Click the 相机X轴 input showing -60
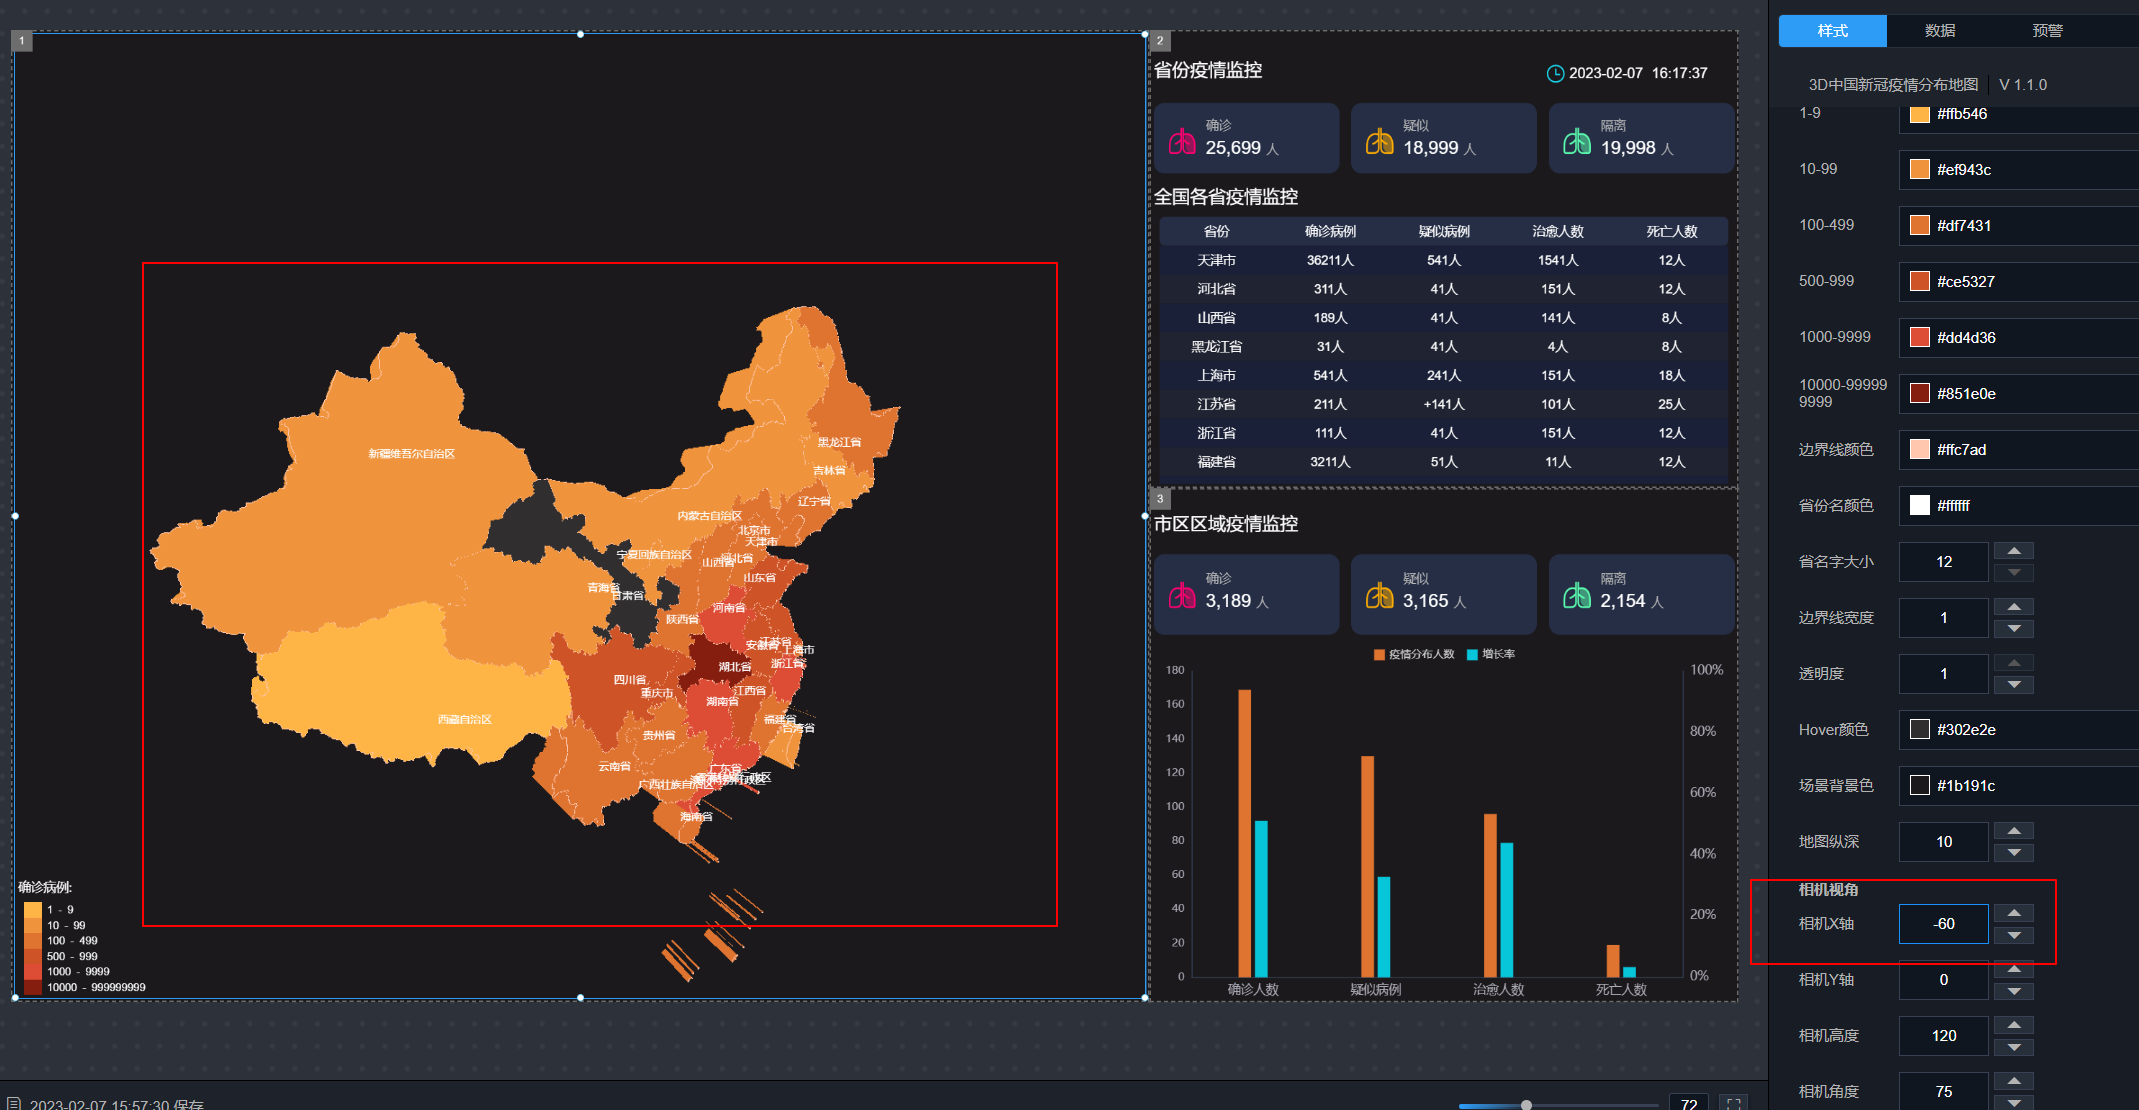This screenshot has height=1110, width=2139. [x=1944, y=924]
